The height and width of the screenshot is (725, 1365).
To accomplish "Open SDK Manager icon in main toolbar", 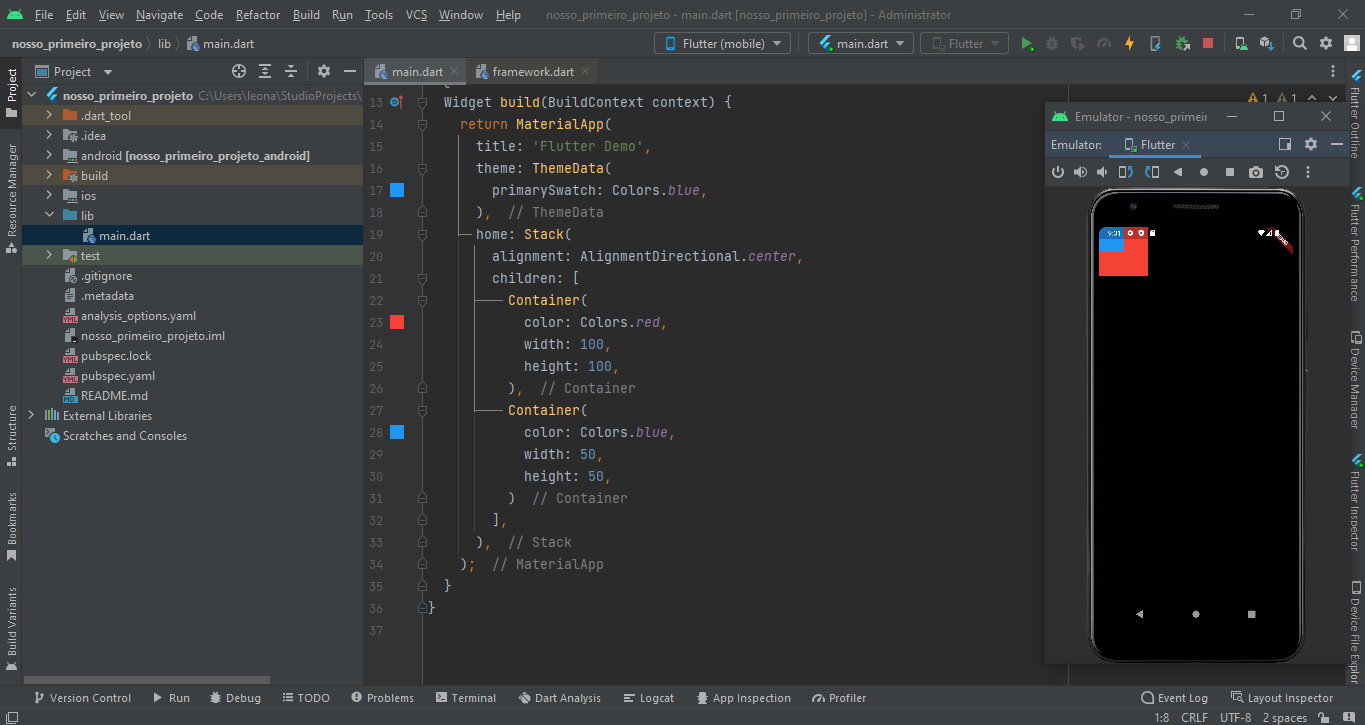I will [1267, 43].
